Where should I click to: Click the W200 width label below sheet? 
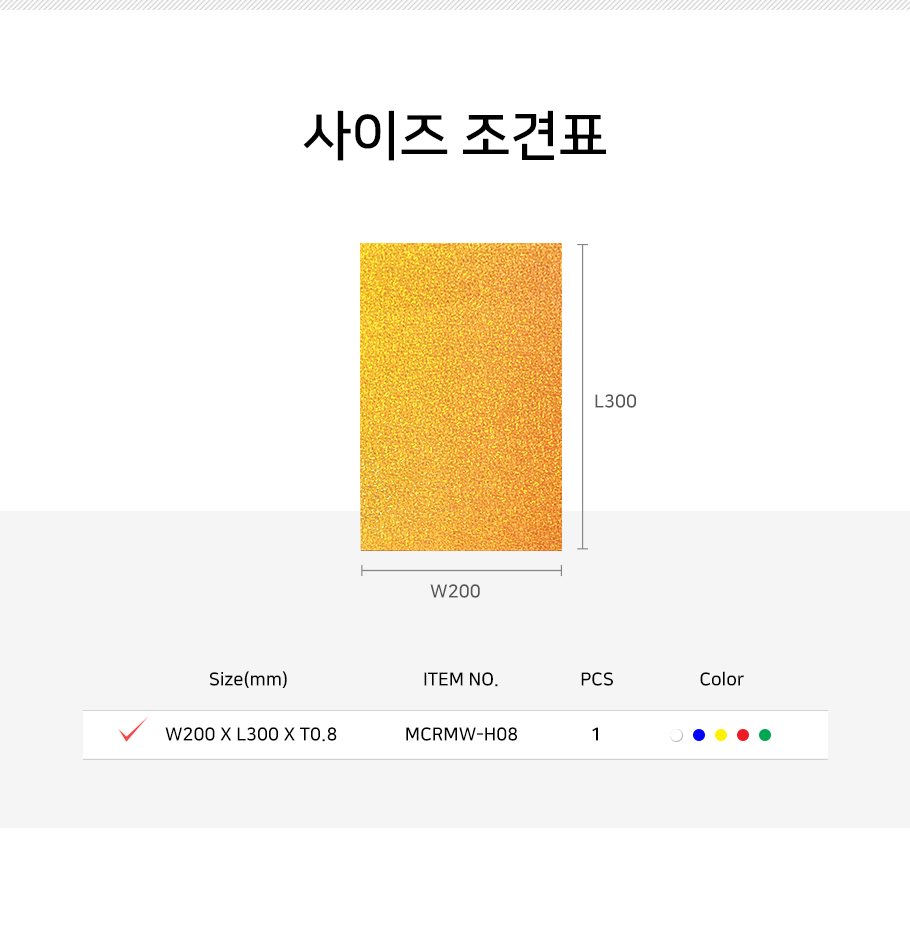pyautogui.click(x=455, y=591)
